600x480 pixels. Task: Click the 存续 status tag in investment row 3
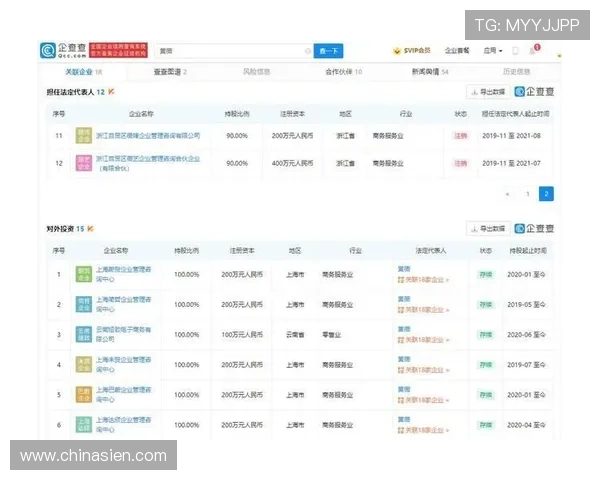point(486,335)
